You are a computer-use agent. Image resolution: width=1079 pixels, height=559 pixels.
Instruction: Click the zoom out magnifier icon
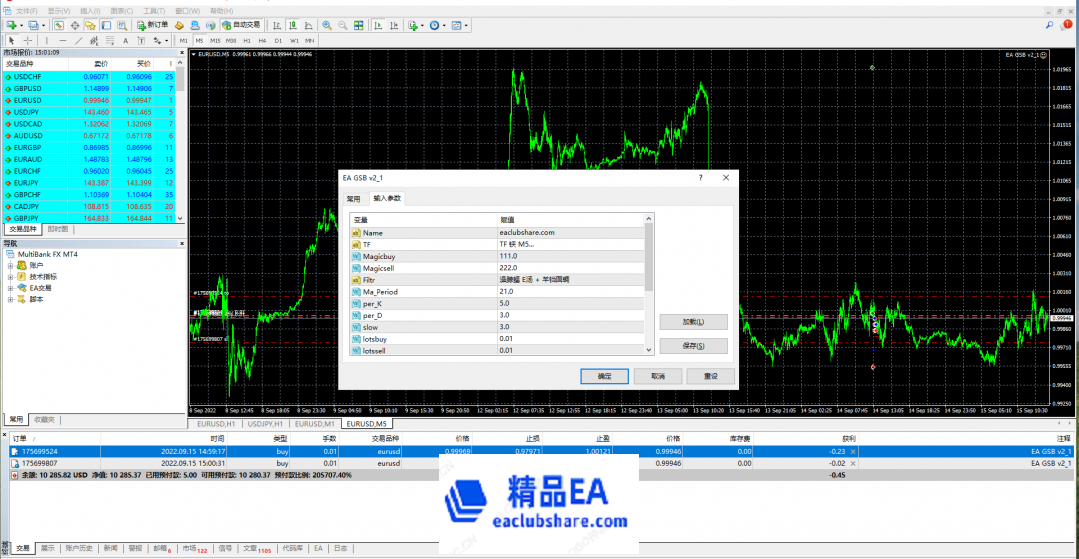click(x=343, y=25)
